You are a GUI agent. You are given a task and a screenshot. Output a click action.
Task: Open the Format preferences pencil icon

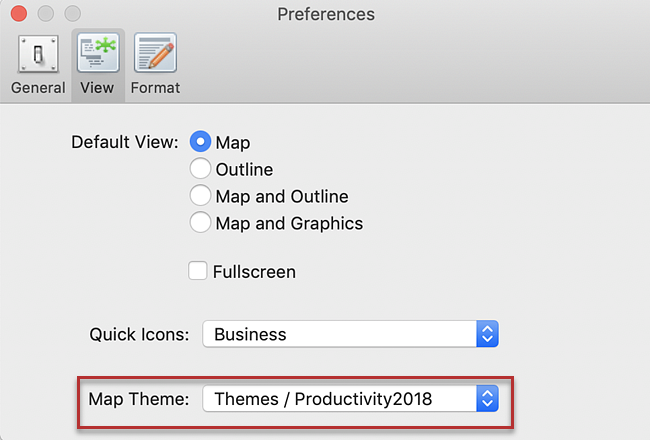pyautogui.click(x=155, y=53)
